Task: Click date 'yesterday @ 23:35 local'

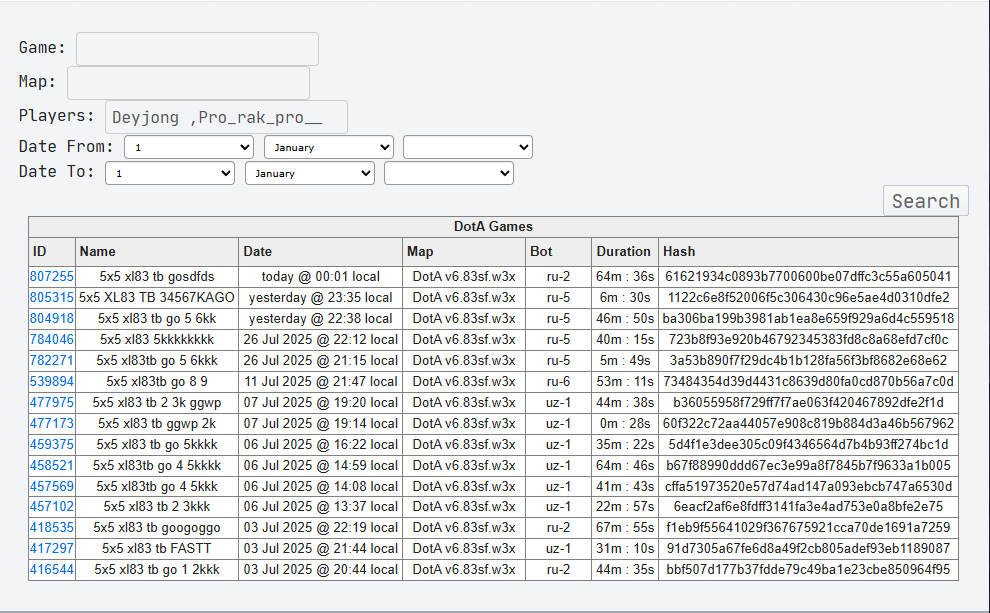Action: tap(321, 297)
